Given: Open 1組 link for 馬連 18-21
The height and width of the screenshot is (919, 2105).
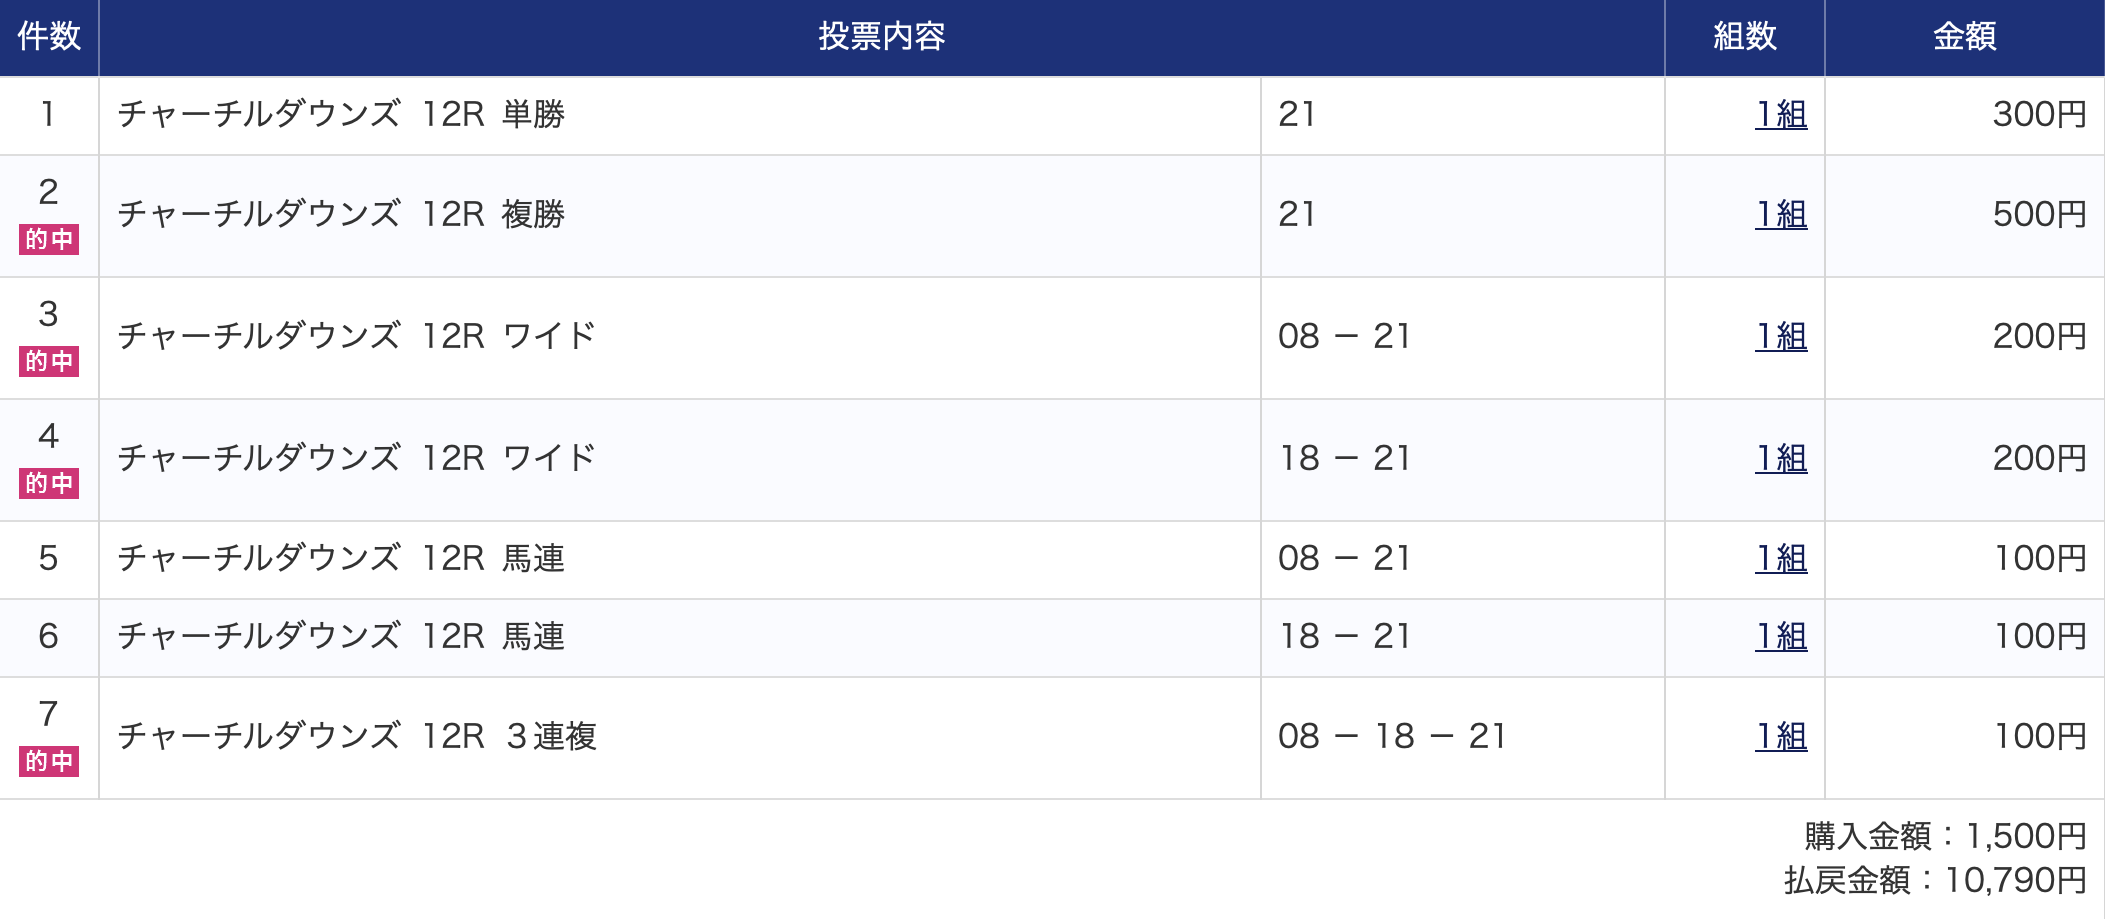Looking at the screenshot, I should [x=1781, y=637].
